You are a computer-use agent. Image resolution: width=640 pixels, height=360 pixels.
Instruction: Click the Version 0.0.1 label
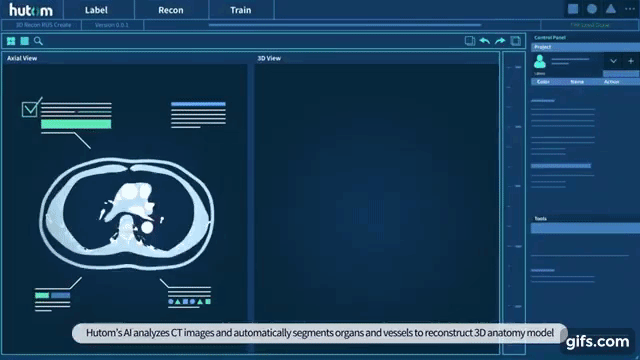coord(111,25)
